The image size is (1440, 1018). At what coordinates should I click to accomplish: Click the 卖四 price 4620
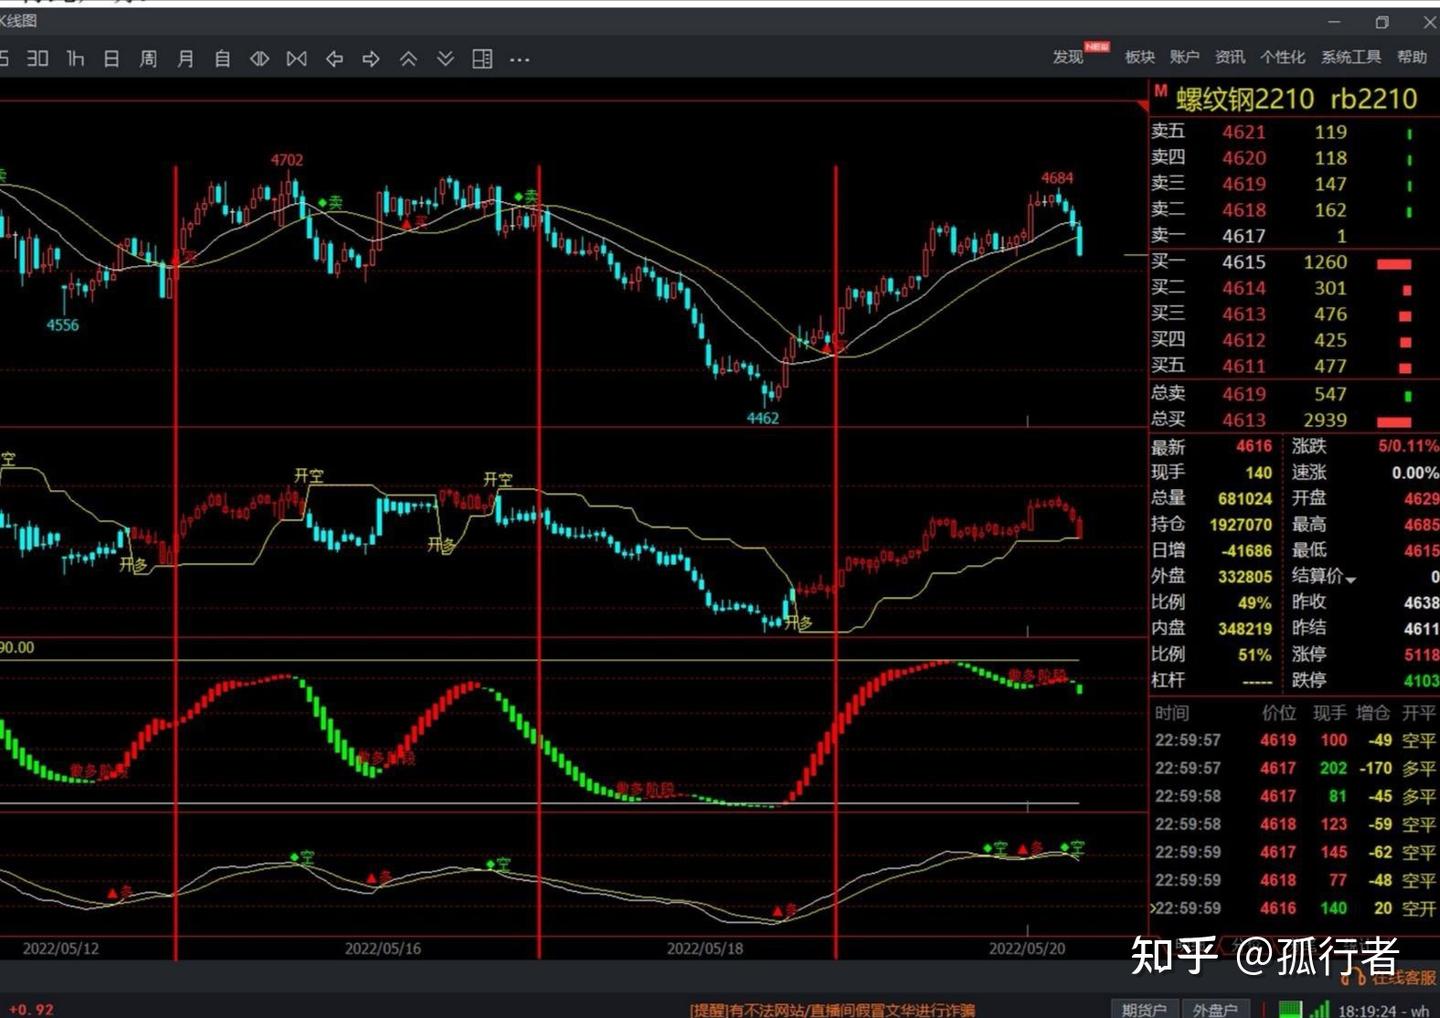tap(1244, 158)
